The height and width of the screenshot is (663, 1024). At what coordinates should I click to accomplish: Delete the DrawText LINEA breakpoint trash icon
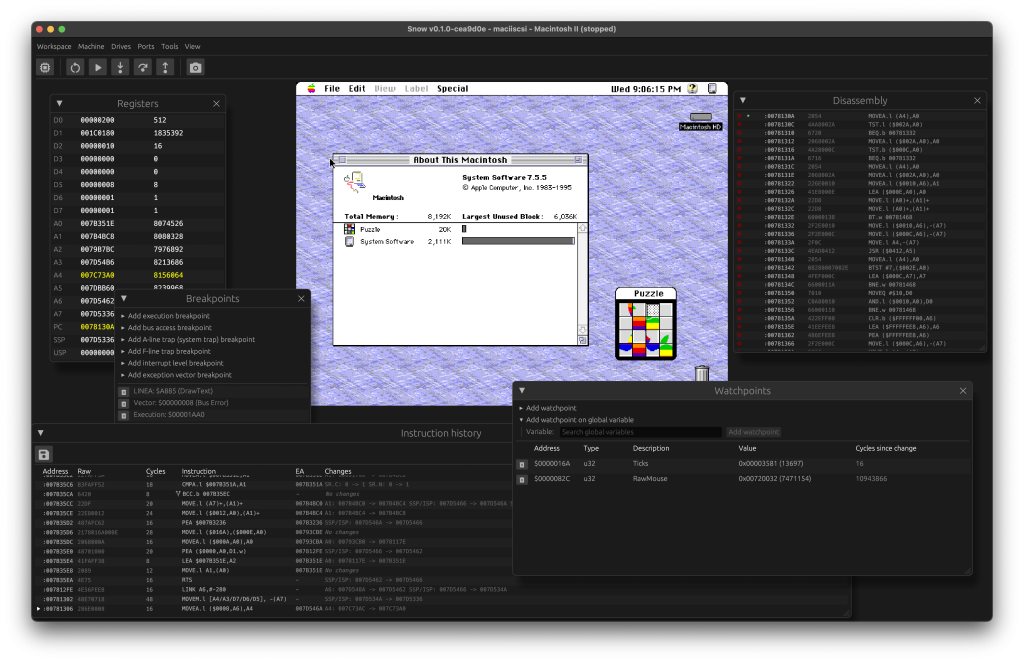click(124, 391)
